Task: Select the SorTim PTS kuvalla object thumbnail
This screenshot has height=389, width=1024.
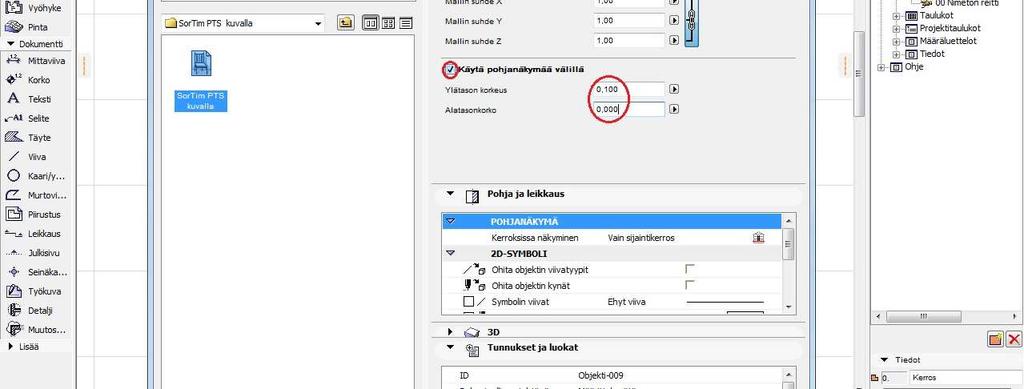Action: pyautogui.click(x=200, y=80)
